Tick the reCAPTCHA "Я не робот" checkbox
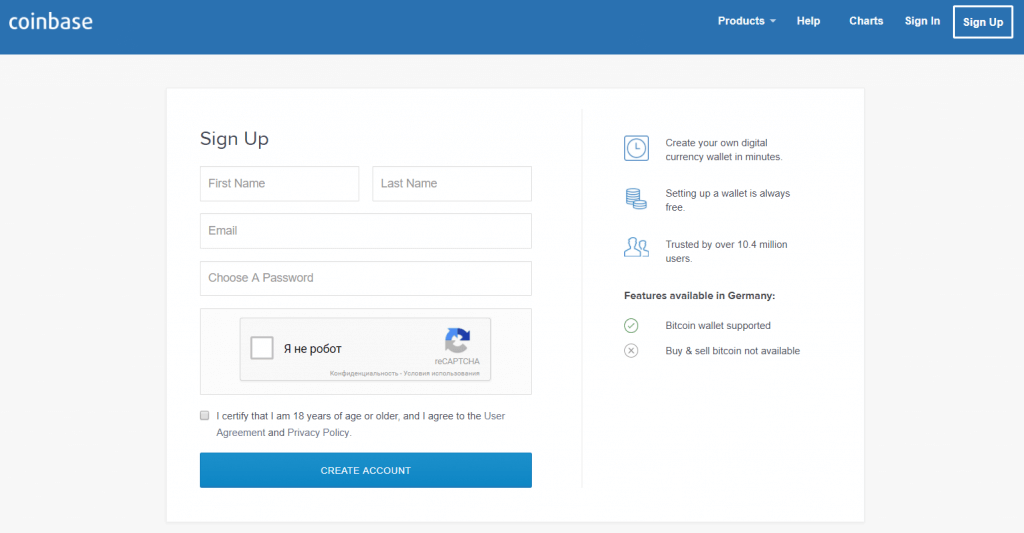This screenshot has height=533, width=1024. [262, 348]
